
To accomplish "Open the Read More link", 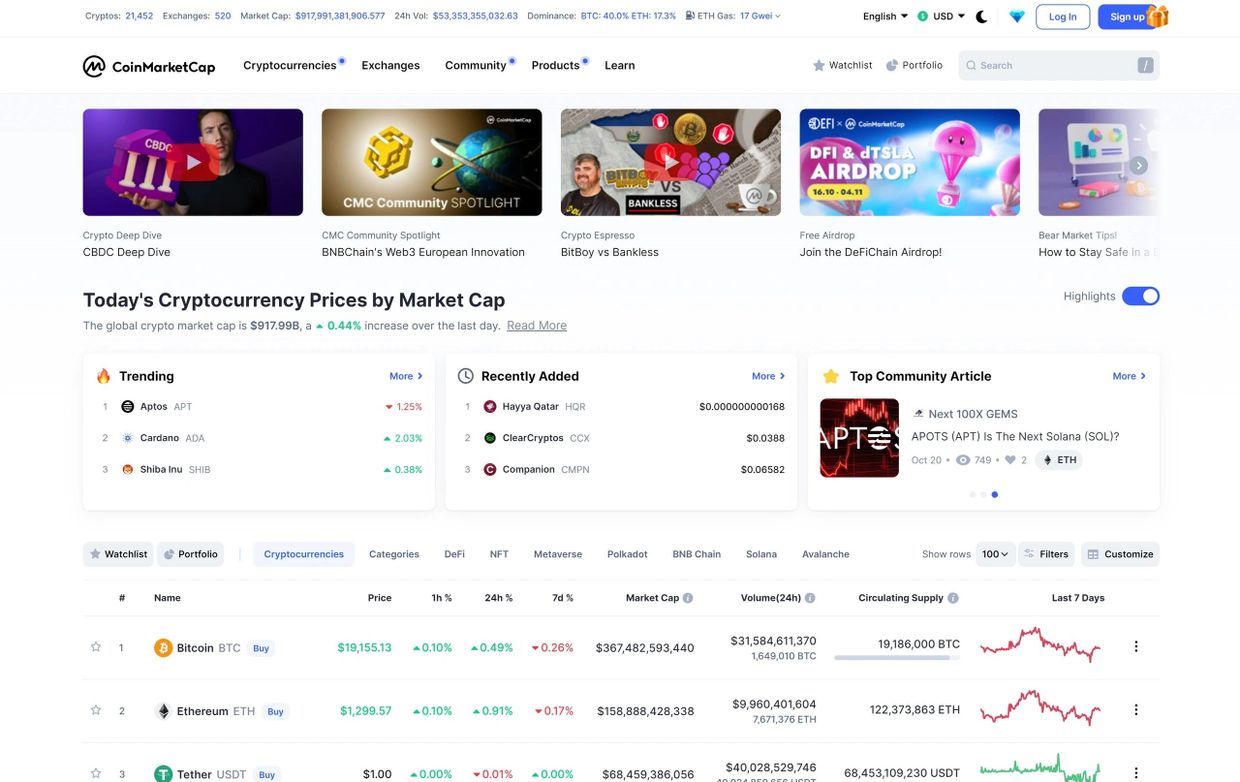I will [536, 325].
